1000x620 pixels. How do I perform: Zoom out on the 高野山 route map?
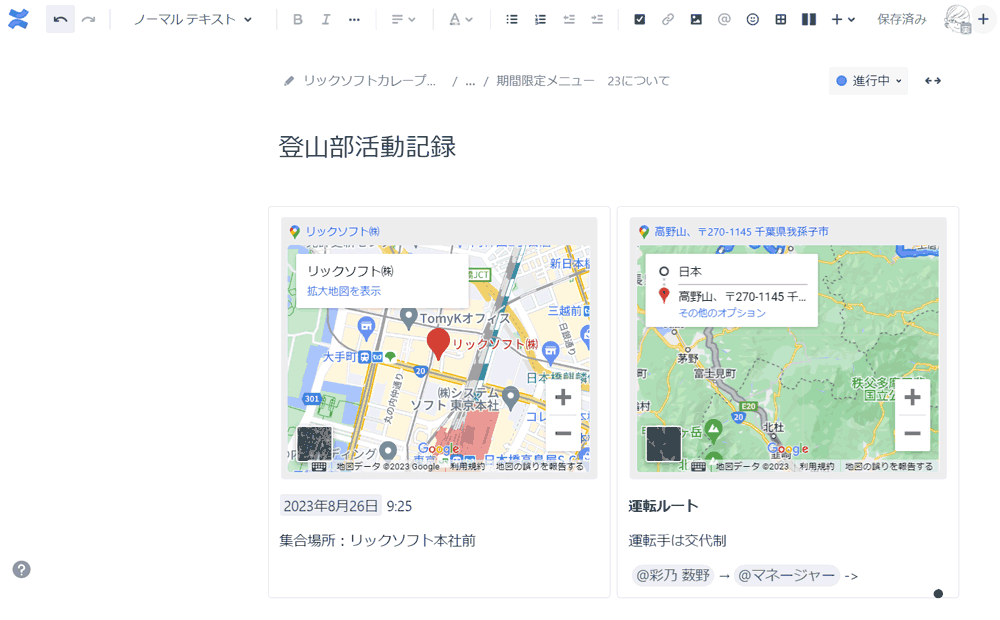click(913, 433)
